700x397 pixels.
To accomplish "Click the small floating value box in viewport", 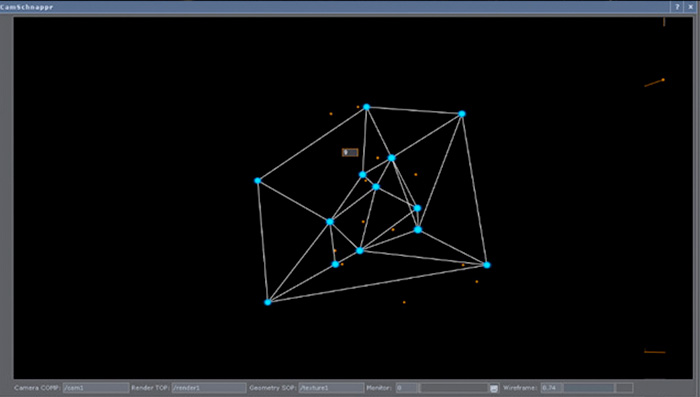I will point(350,152).
